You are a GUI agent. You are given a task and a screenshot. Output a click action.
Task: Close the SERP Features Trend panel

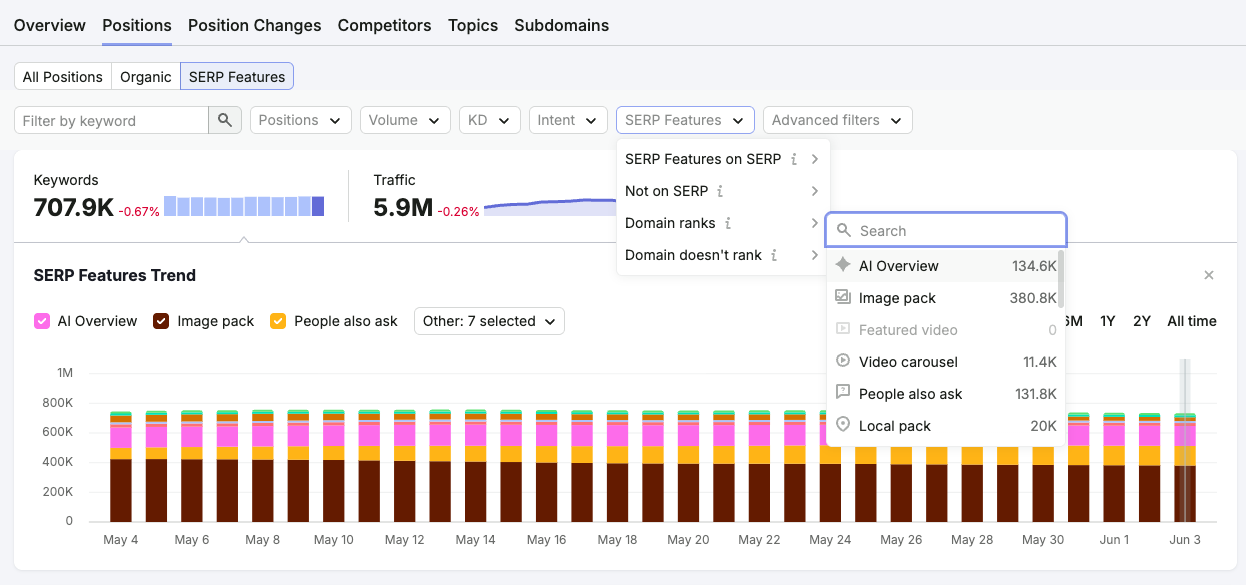pyautogui.click(x=1209, y=275)
